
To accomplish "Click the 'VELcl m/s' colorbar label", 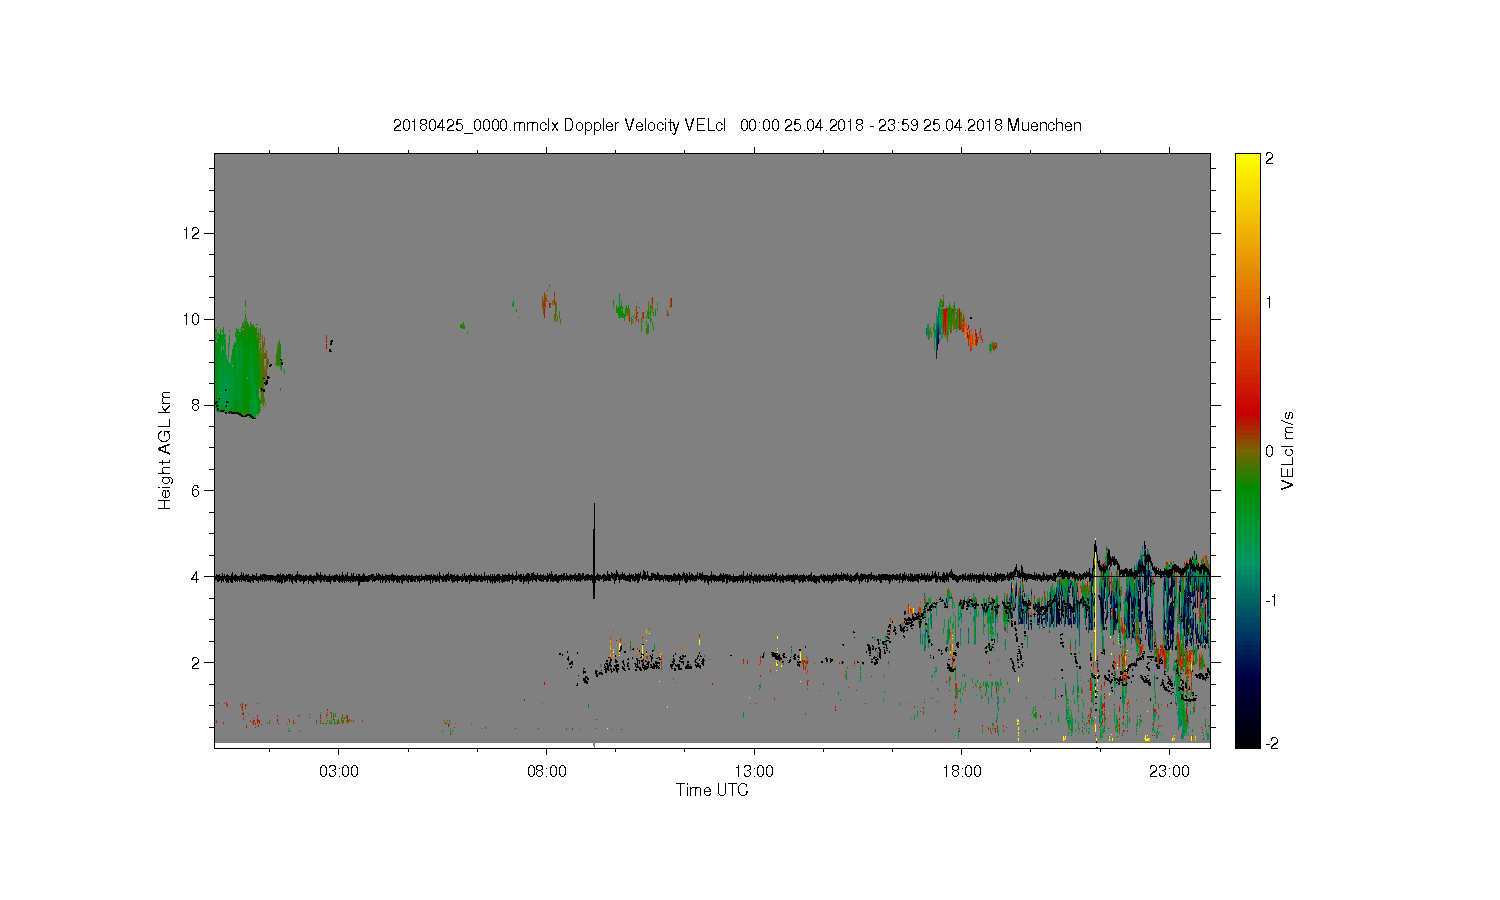I will pos(1287,450).
